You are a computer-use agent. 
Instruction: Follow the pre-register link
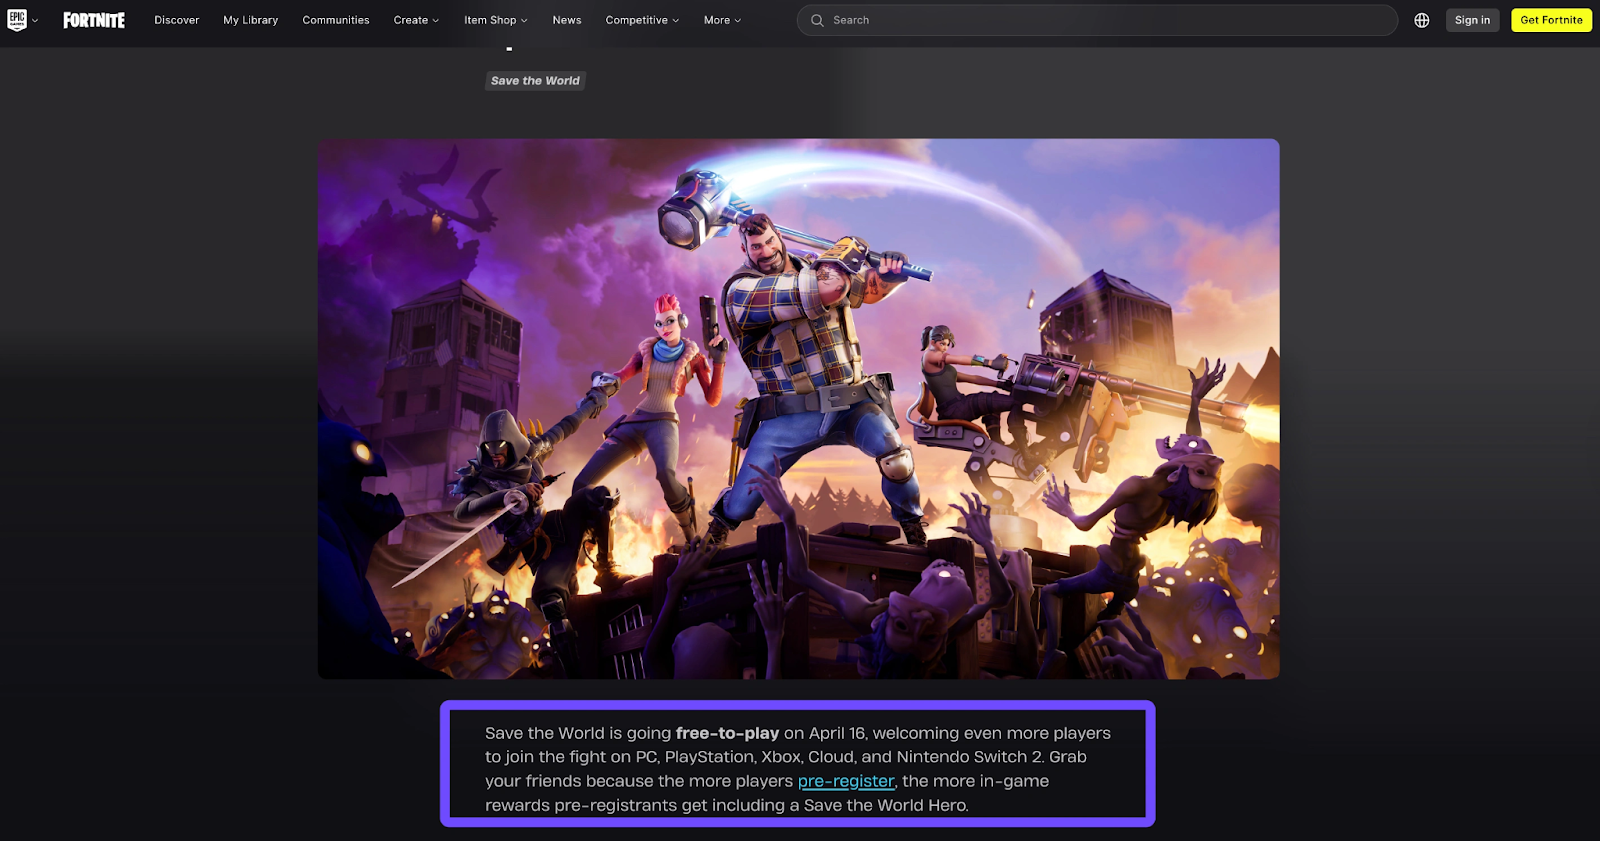point(846,781)
